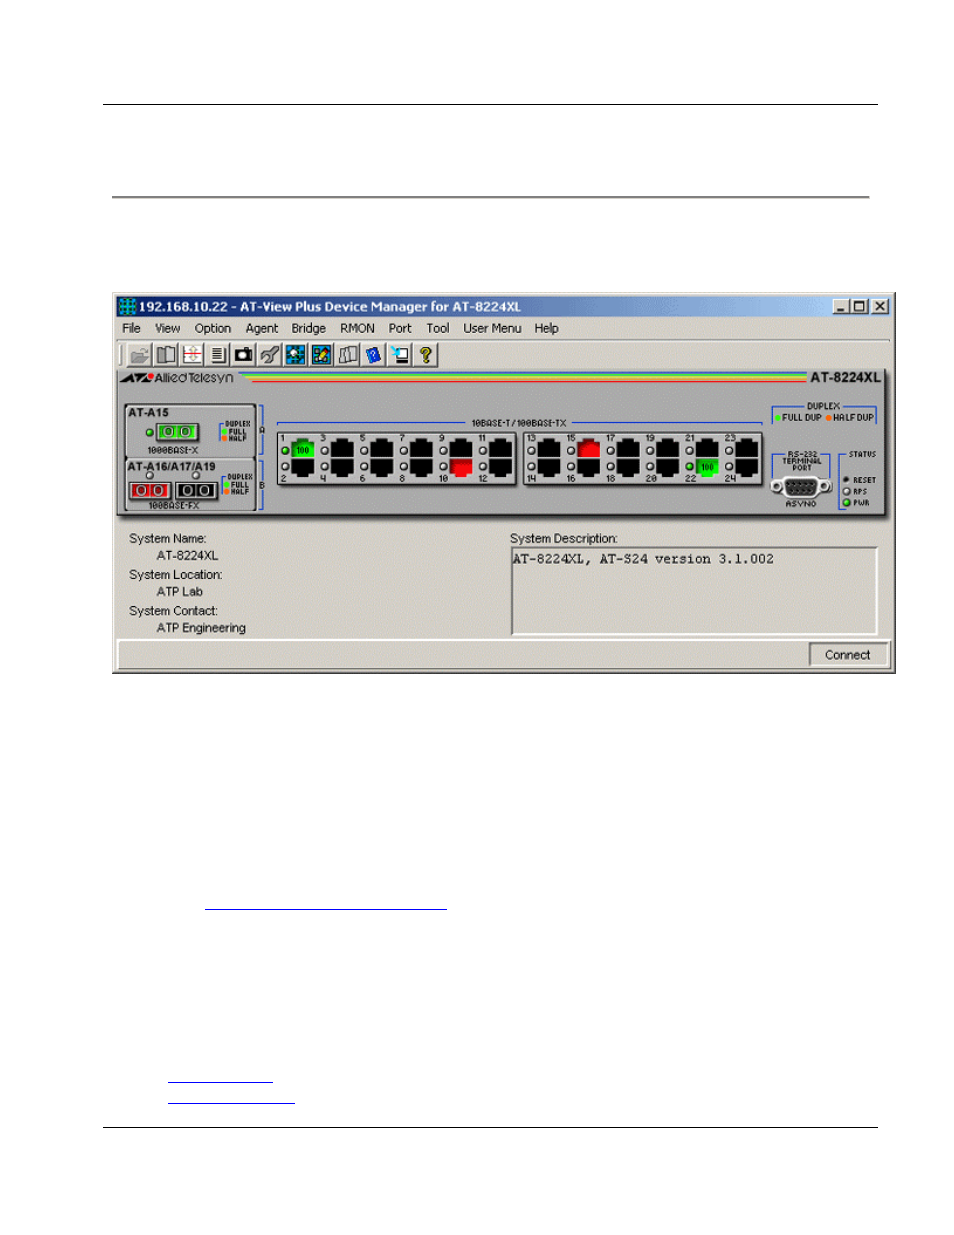
Task: Select red port 10 on the switch
Action: (460, 466)
